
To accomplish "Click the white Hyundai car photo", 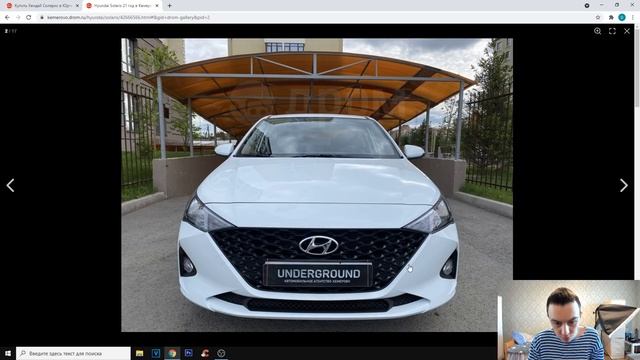I will [x=317, y=185].
